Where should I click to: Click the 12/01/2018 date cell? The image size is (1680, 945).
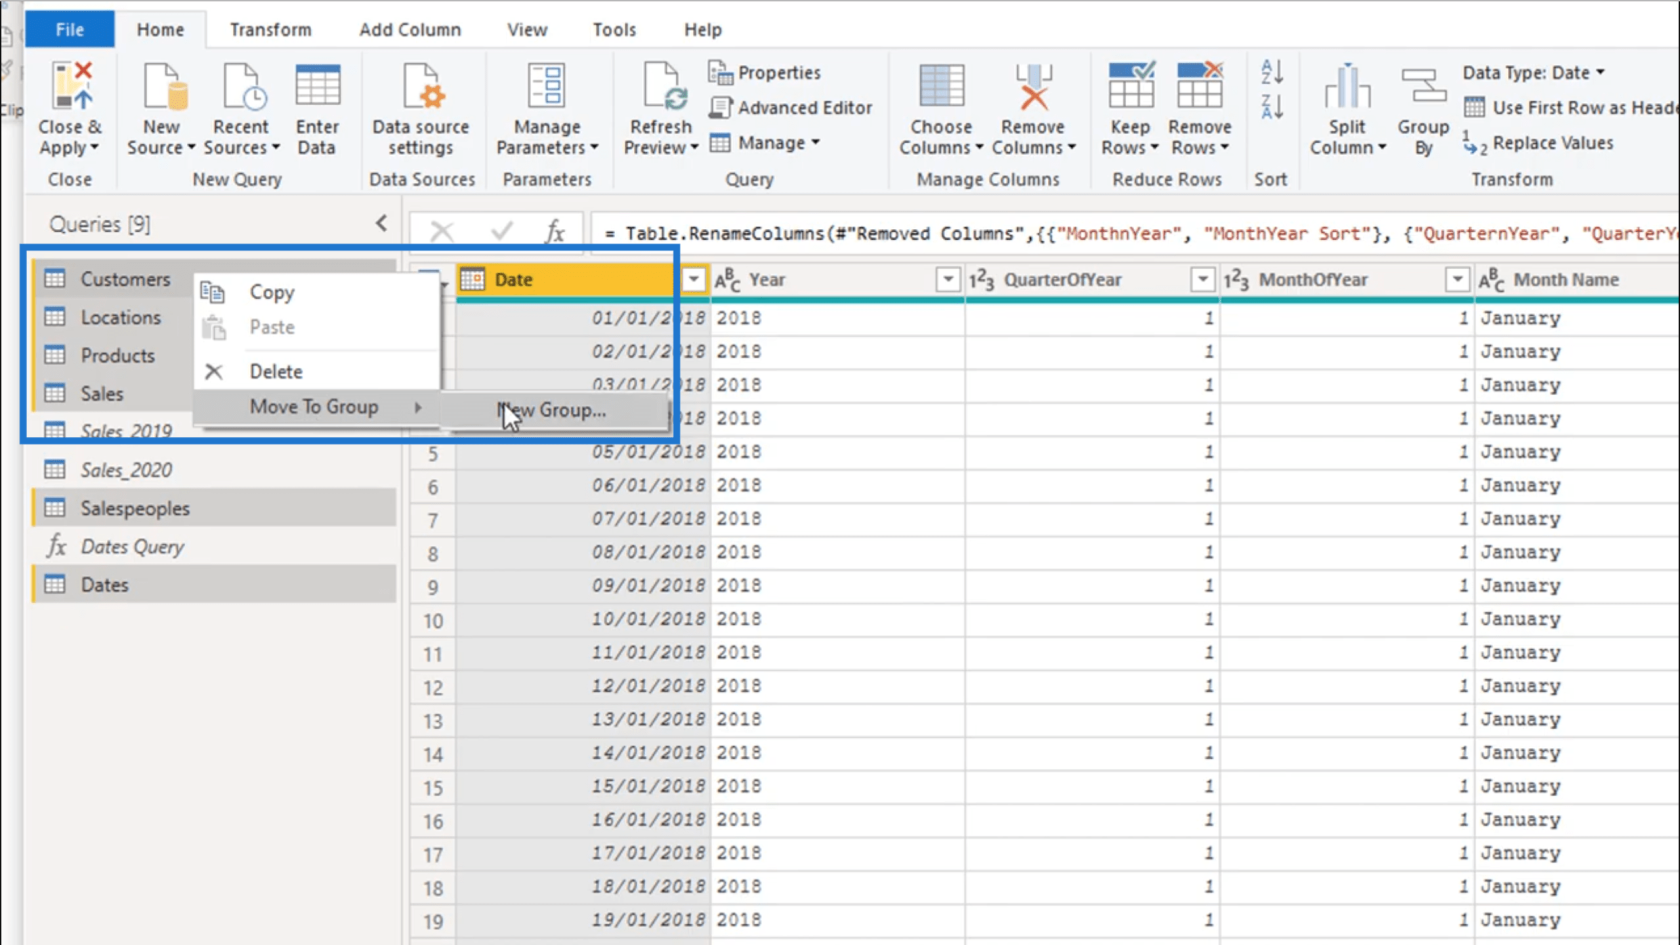(x=584, y=686)
